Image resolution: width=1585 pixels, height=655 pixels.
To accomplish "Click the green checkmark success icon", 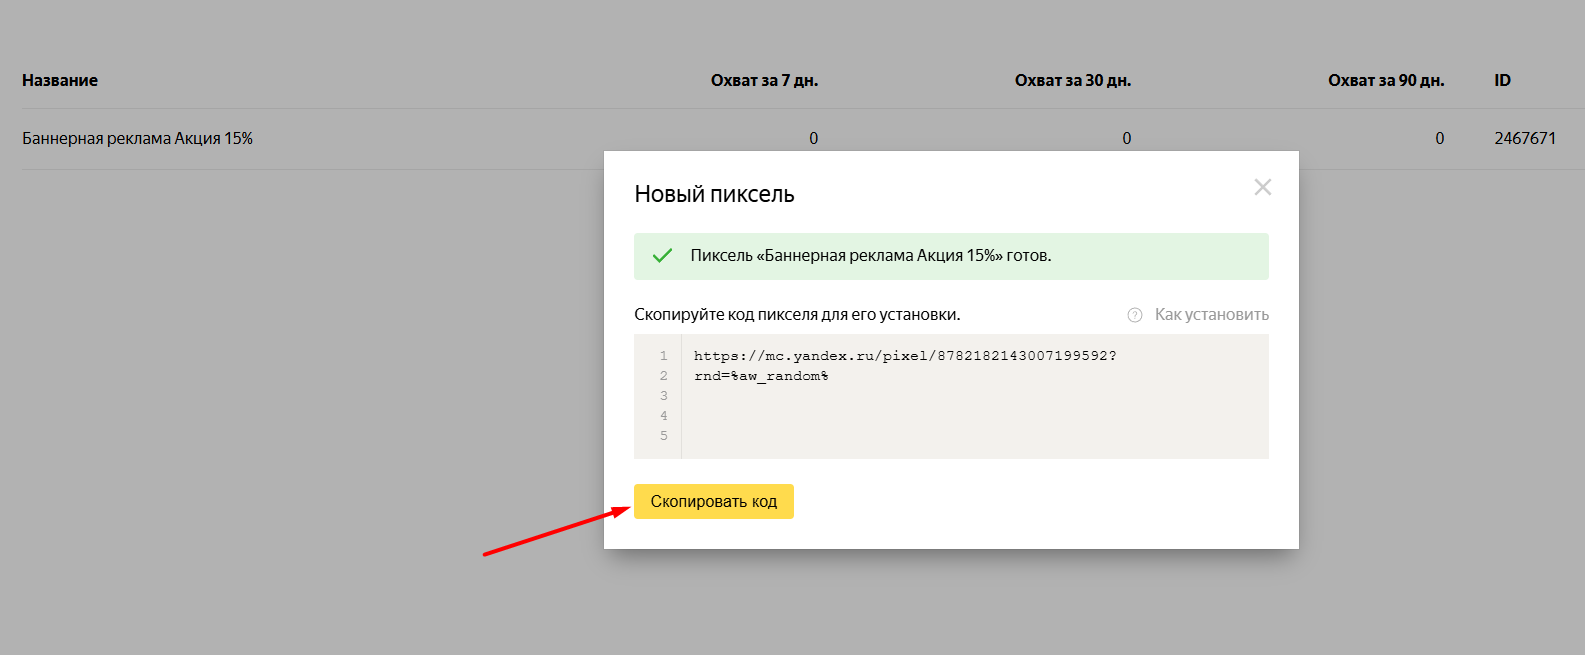I will tap(662, 256).
